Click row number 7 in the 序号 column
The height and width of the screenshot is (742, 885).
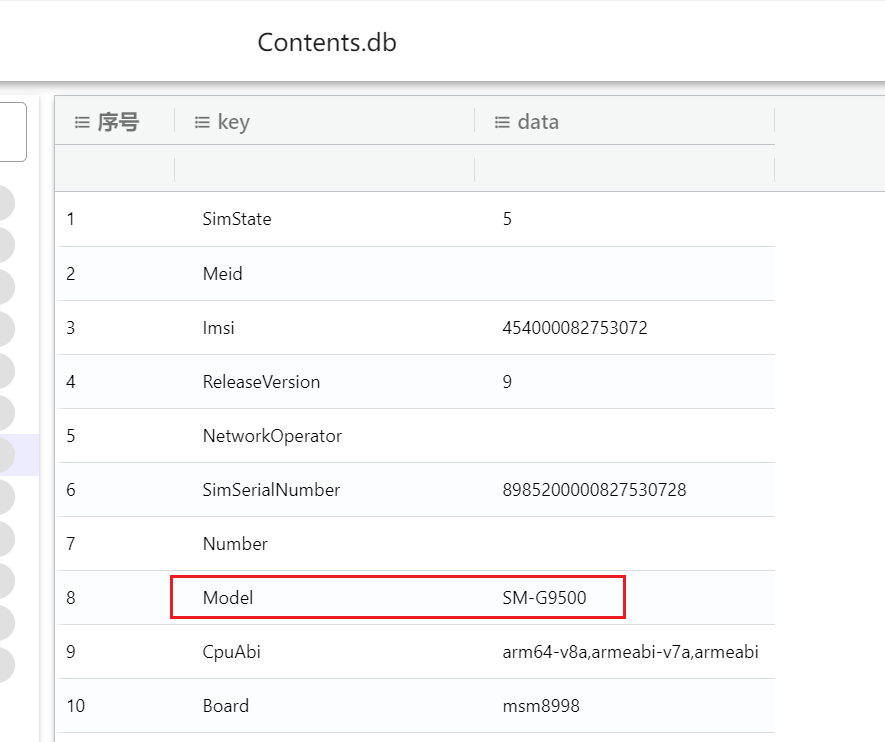(x=71, y=544)
